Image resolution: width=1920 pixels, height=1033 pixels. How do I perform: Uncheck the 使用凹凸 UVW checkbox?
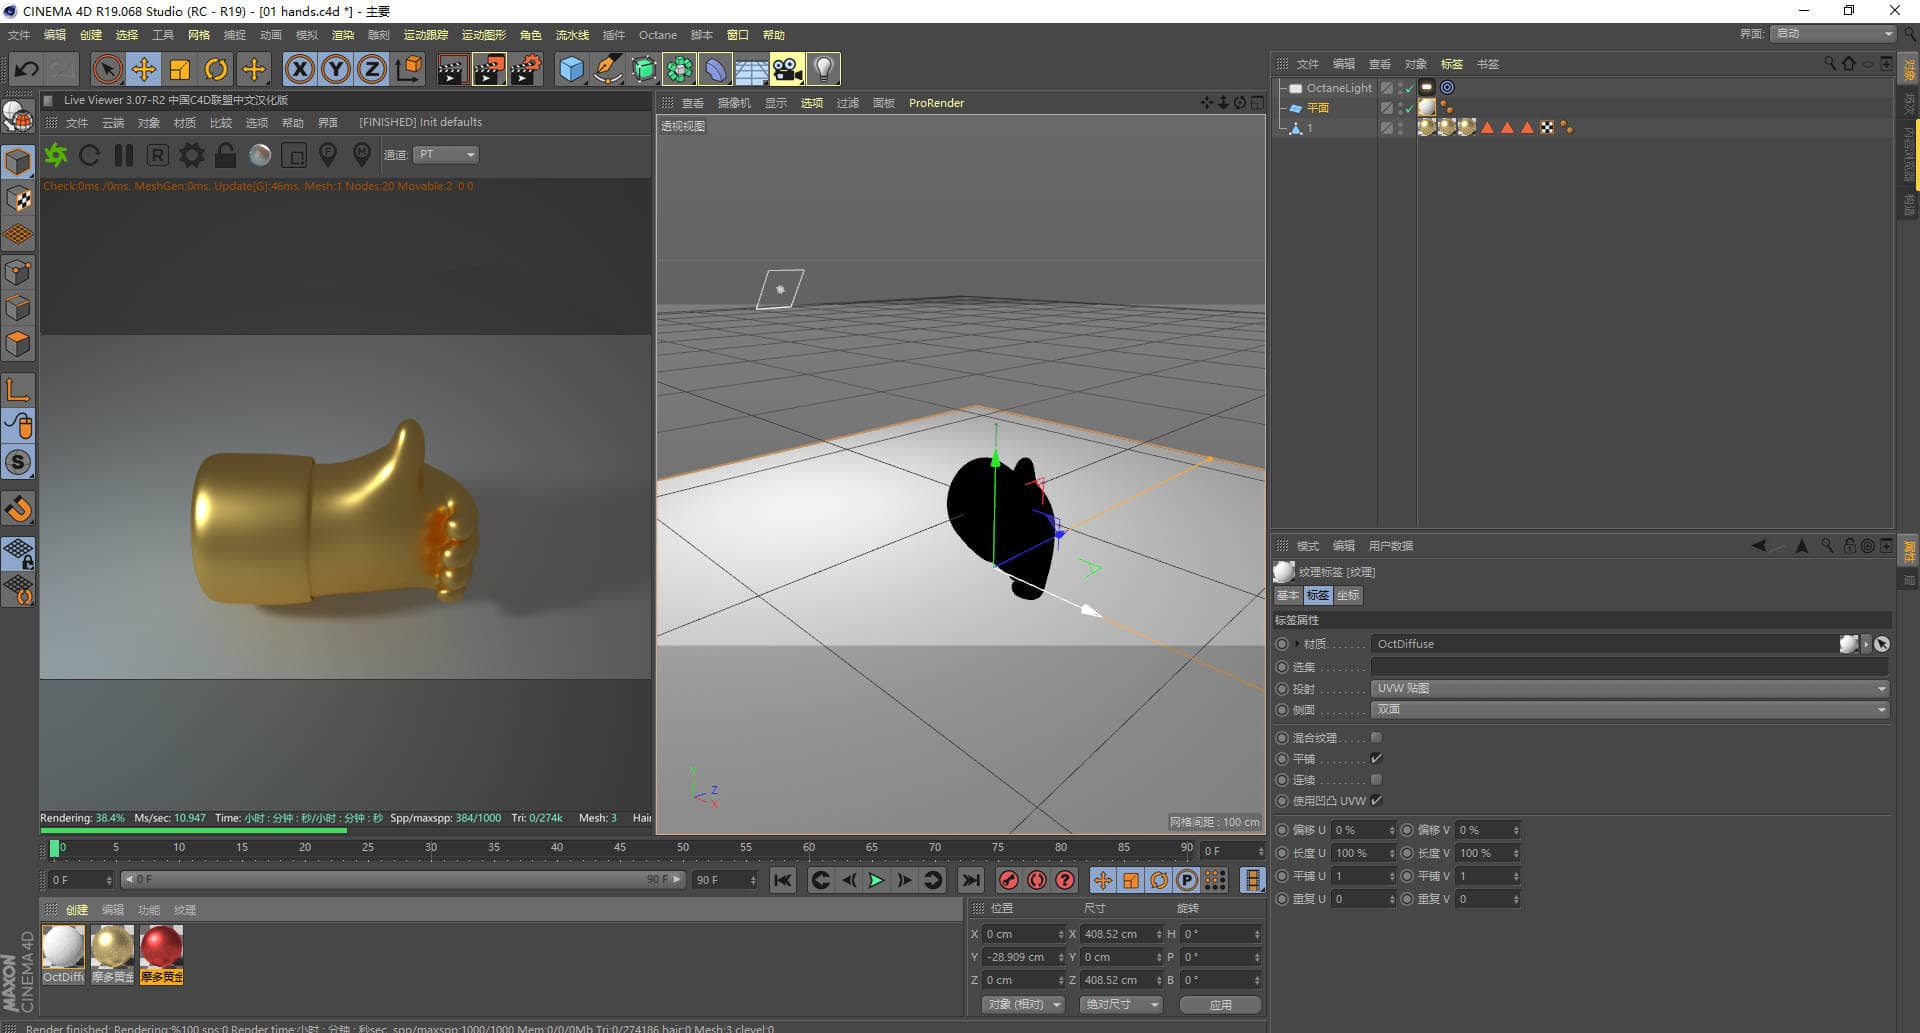click(x=1376, y=800)
